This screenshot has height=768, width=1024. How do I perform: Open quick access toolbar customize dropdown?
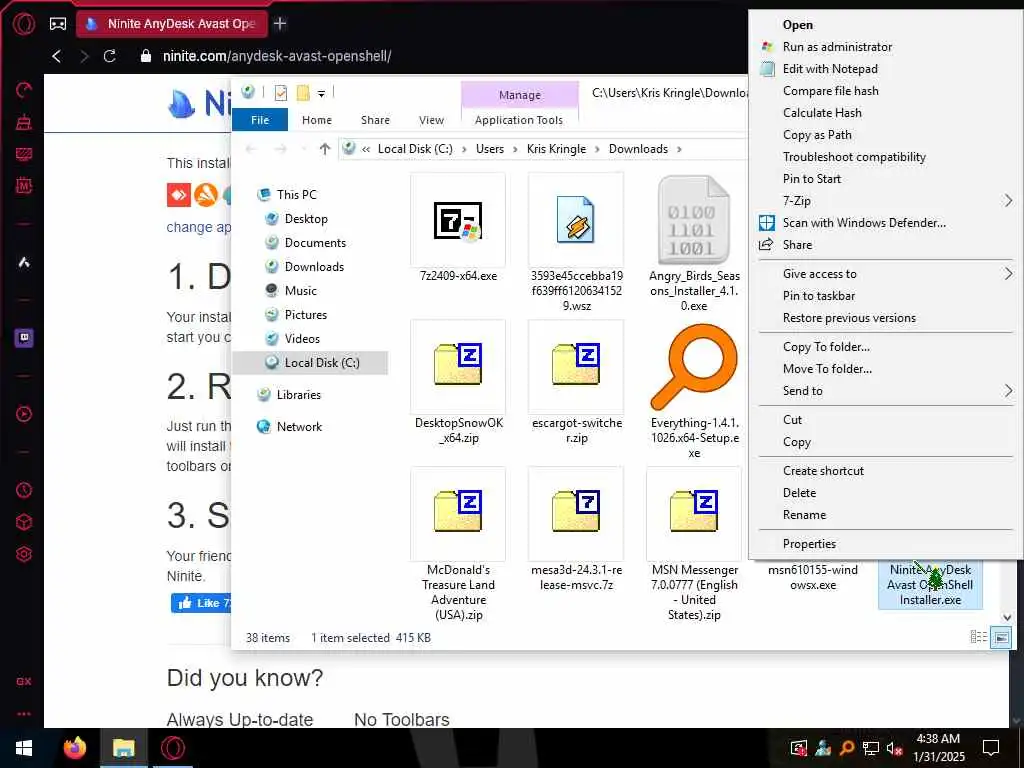321,94
